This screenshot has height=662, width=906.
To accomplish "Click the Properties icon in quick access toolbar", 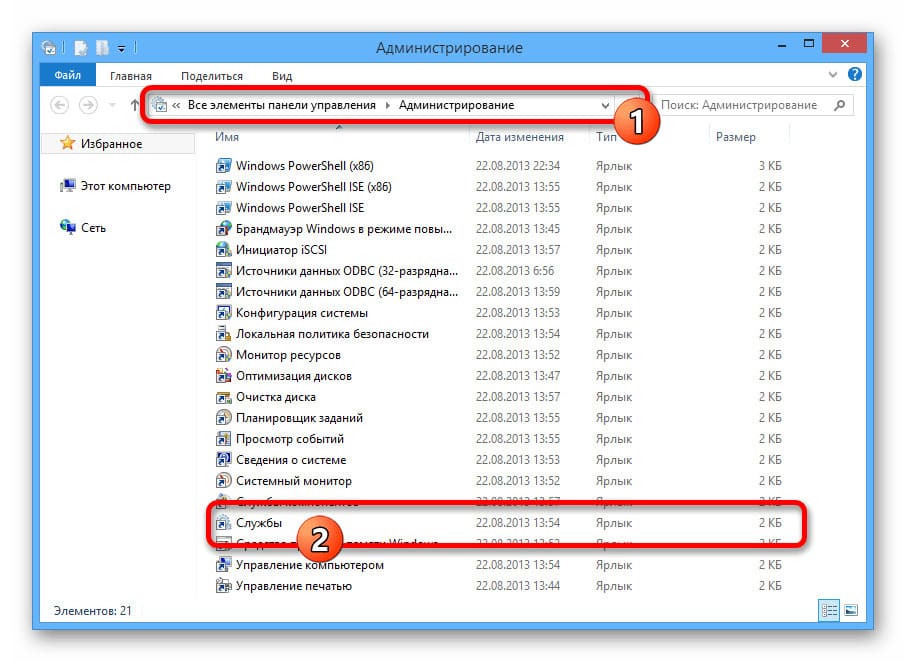I will click(x=80, y=48).
